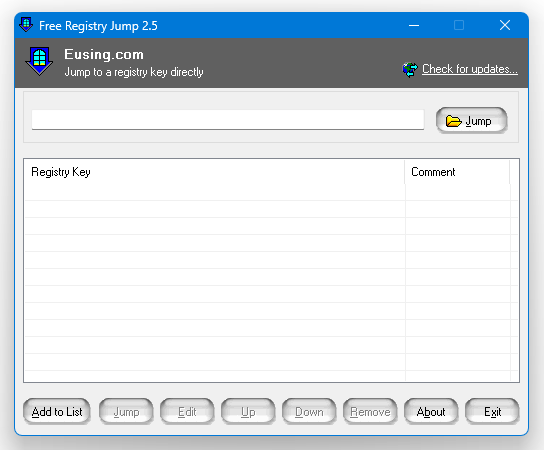This screenshot has height=450, width=544.
Task: Open the About dialog
Action: (x=431, y=411)
